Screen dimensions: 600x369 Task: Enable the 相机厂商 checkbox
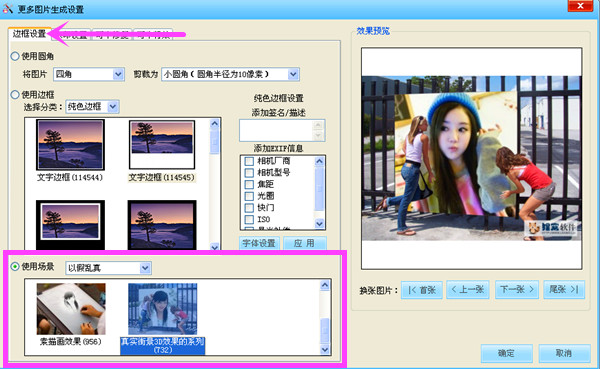pos(249,161)
